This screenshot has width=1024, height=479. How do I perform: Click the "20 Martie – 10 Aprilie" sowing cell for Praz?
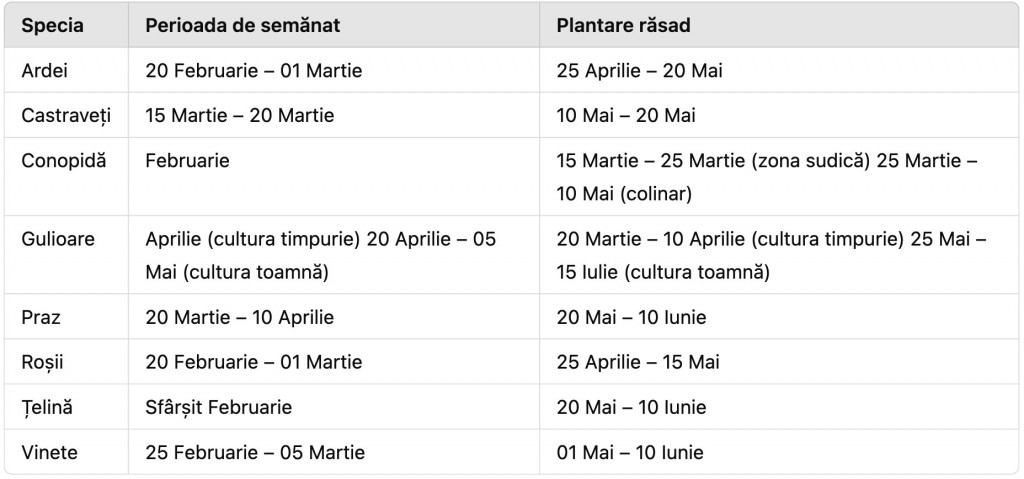click(x=240, y=317)
